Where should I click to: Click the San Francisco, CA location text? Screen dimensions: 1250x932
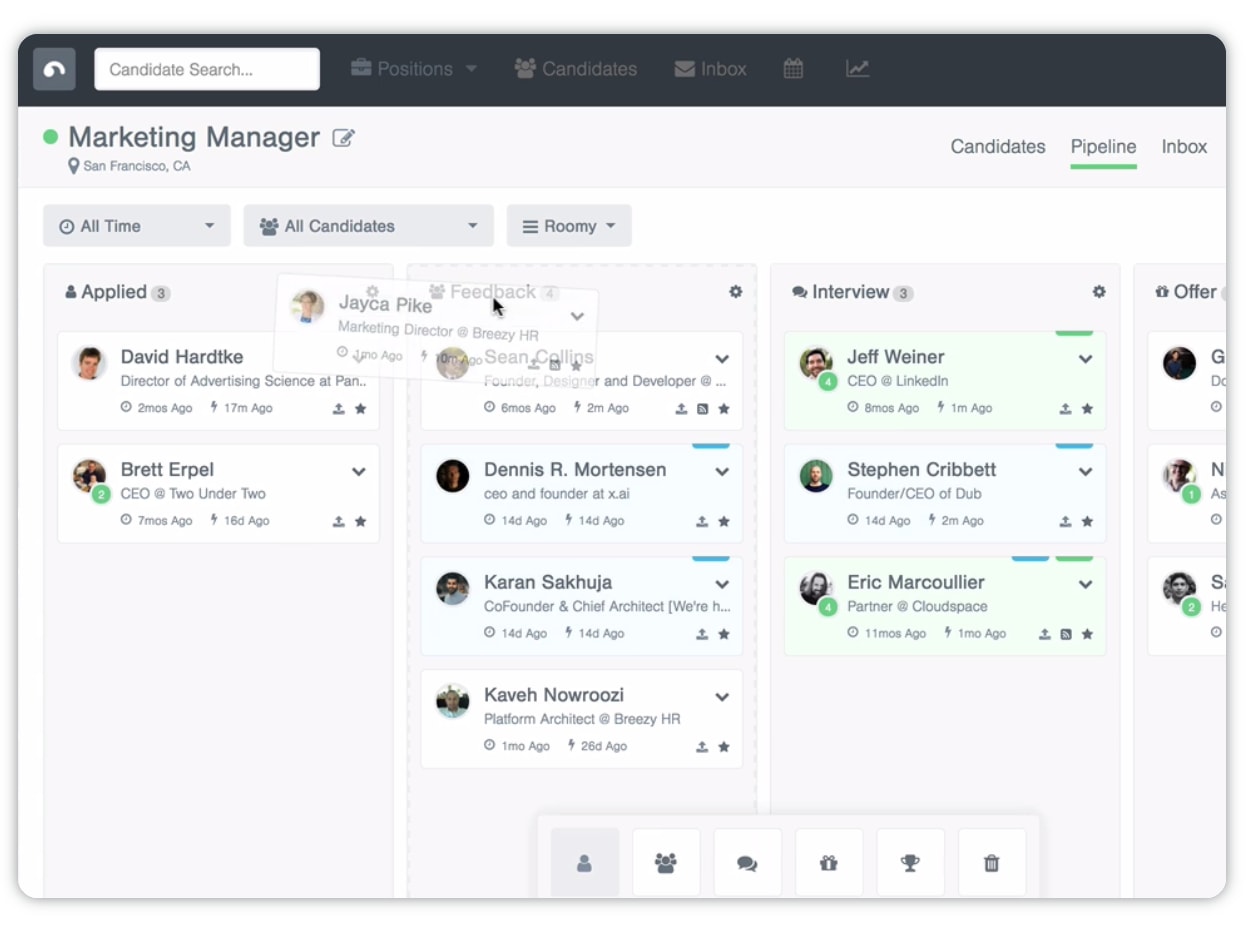pos(136,166)
